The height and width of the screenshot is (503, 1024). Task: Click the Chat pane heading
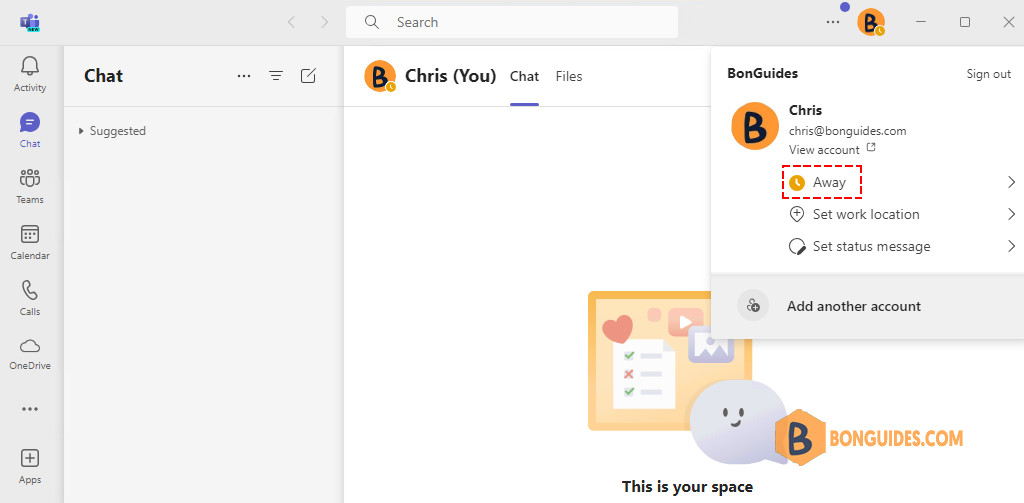(x=104, y=76)
